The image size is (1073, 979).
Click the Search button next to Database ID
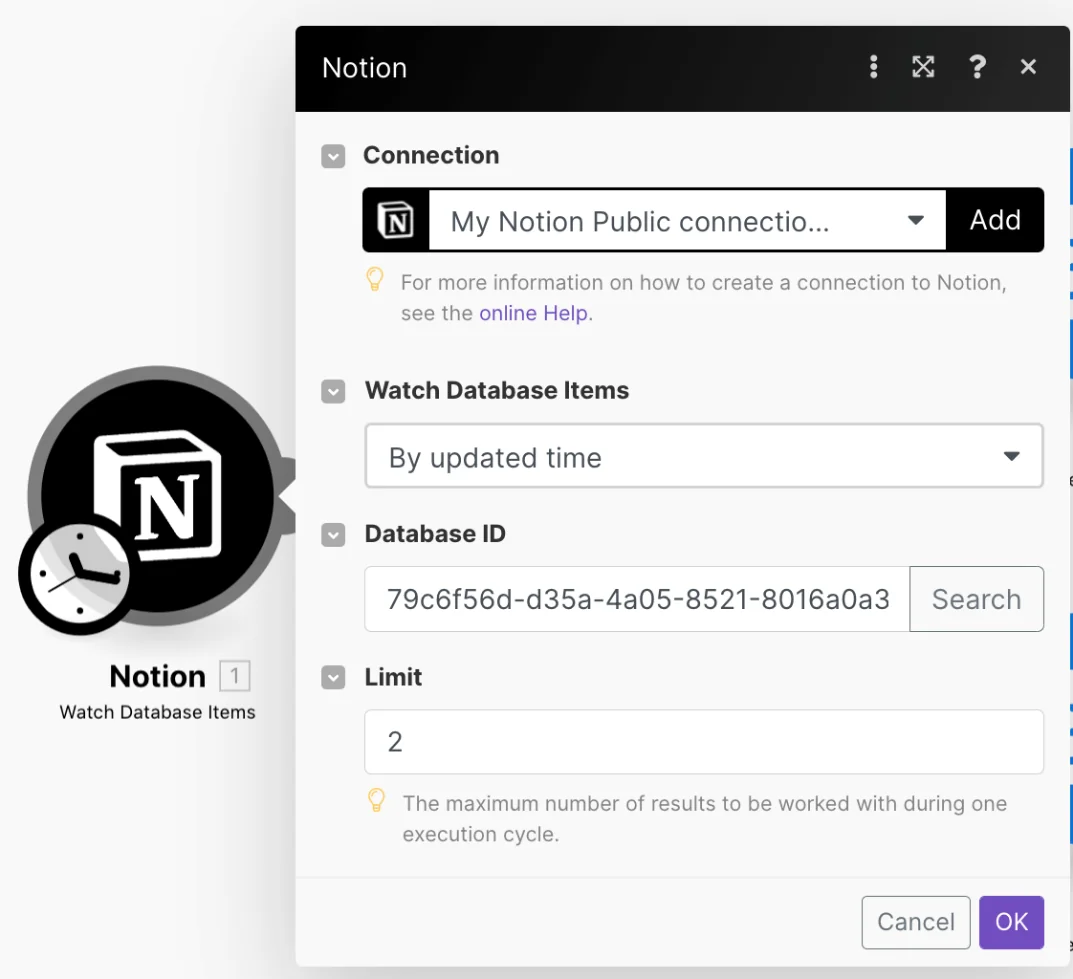[977, 599]
